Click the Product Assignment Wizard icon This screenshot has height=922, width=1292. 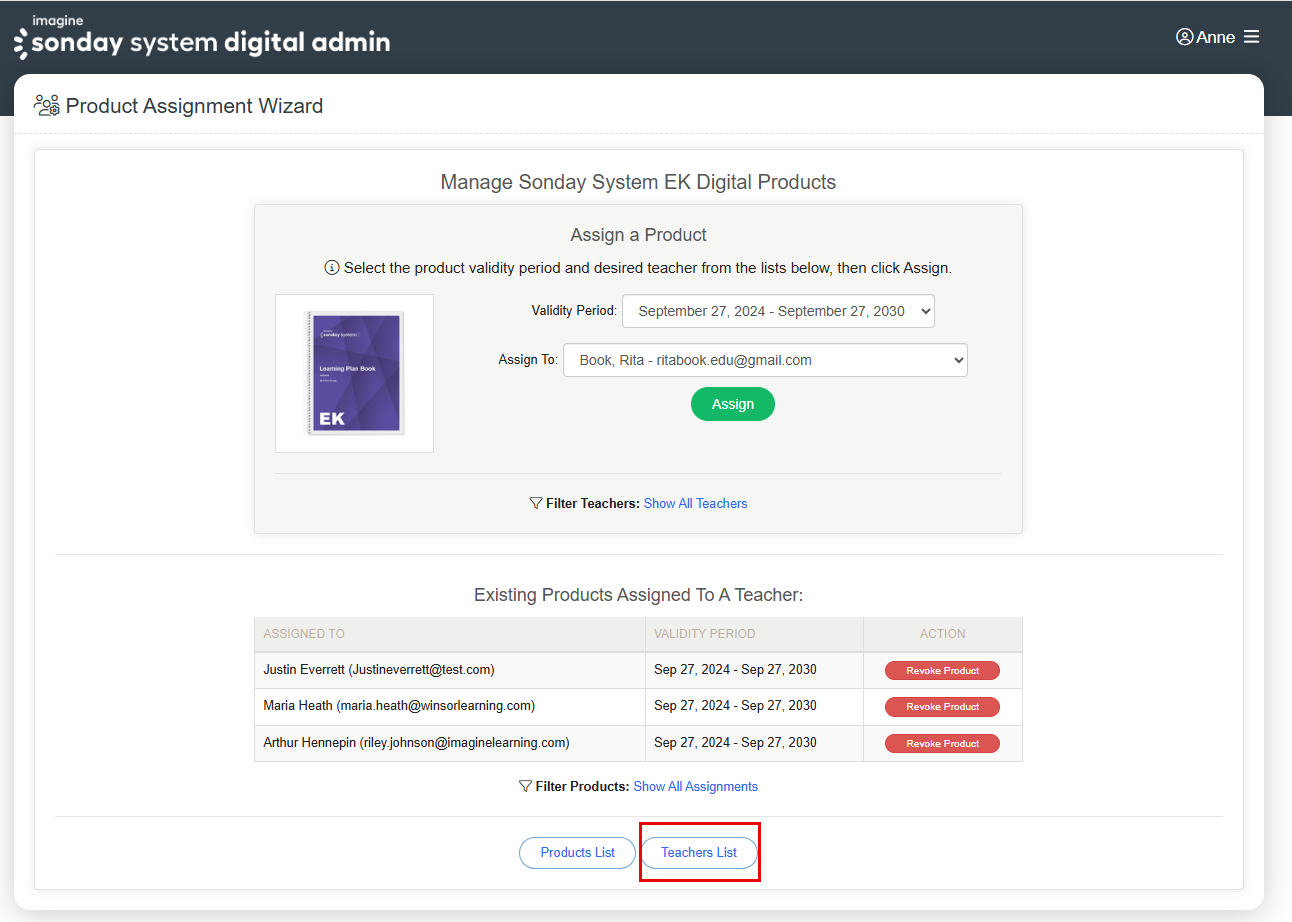pyautogui.click(x=47, y=105)
